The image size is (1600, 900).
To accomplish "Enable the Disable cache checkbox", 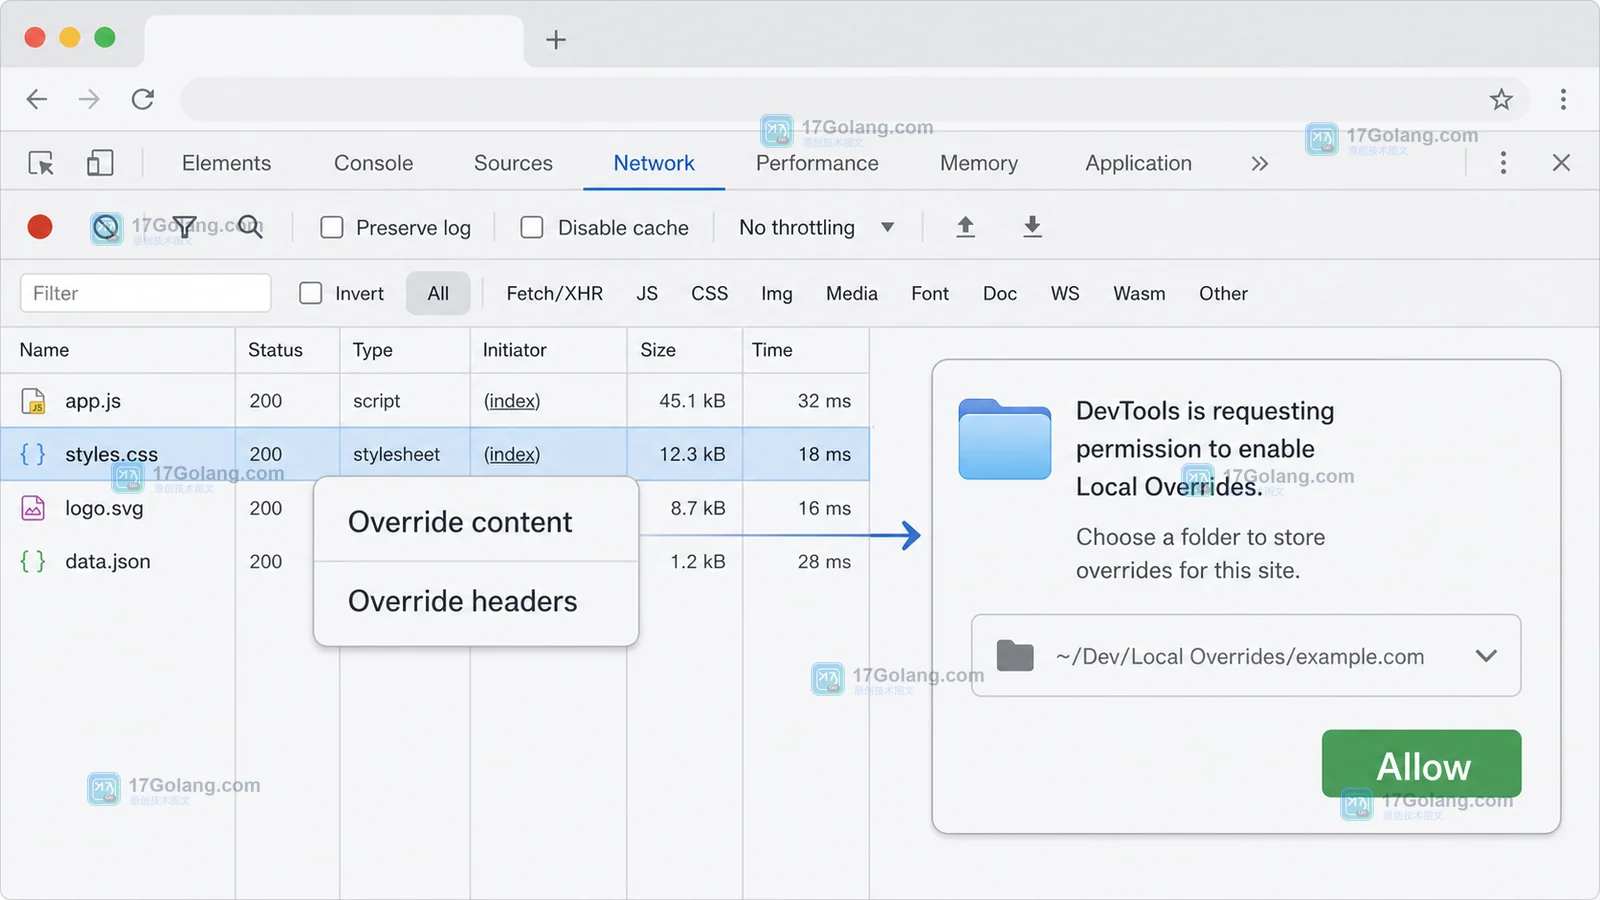I will pyautogui.click(x=532, y=228).
